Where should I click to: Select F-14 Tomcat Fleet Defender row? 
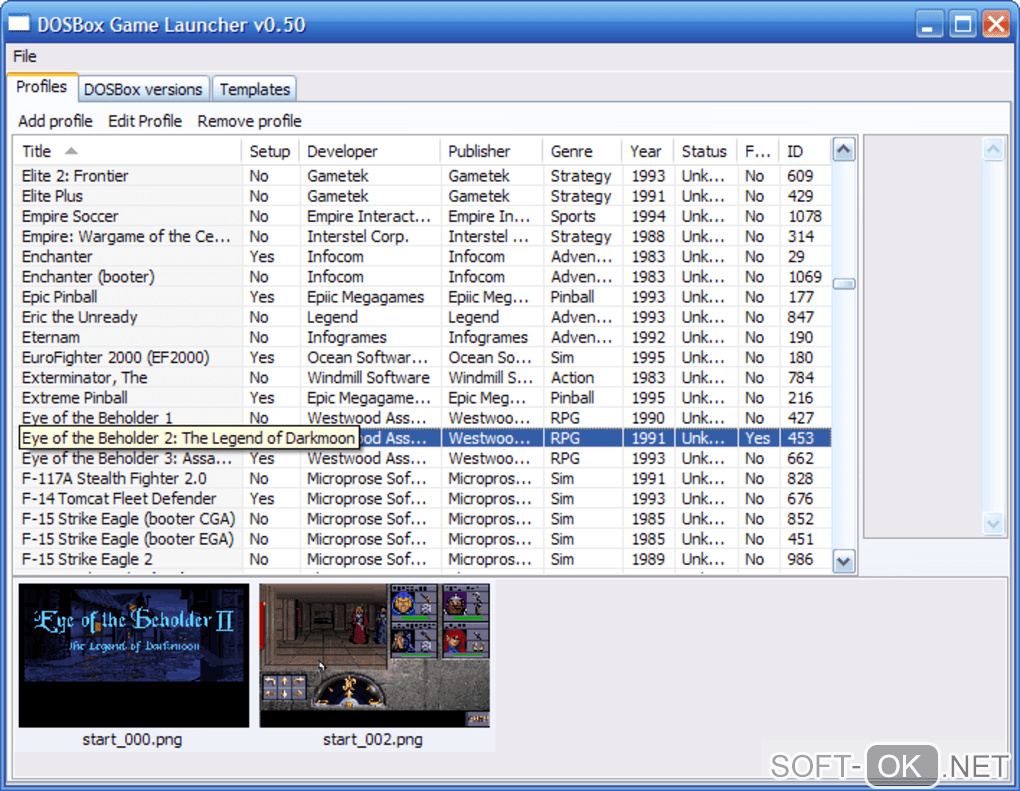(x=423, y=498)
